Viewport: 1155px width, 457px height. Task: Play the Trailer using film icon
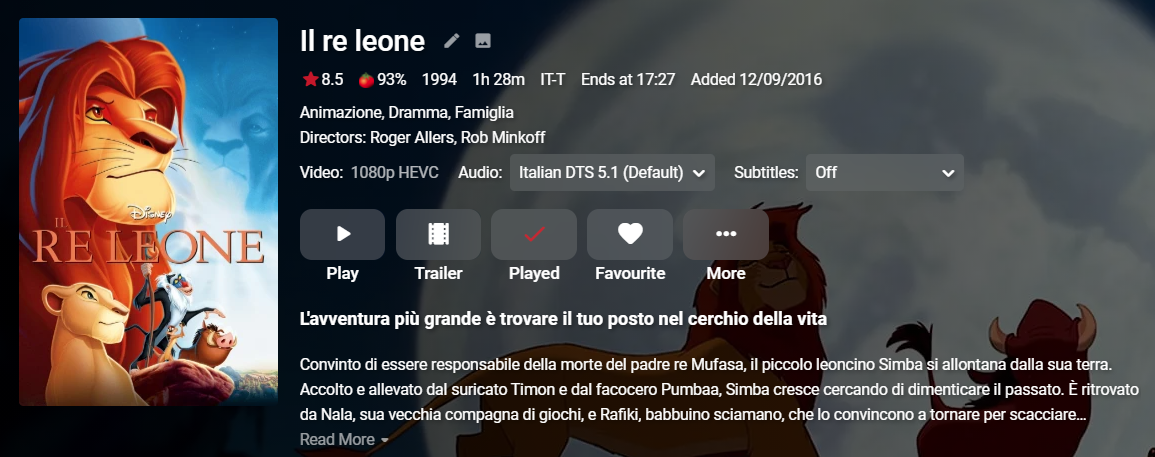[x=438, y=234]
